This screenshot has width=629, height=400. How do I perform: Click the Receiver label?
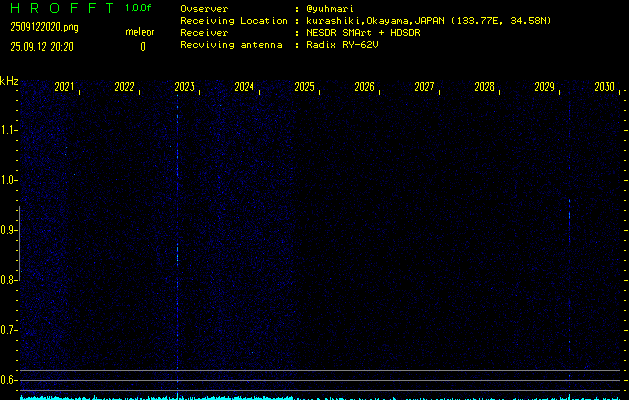coord(204,33)
